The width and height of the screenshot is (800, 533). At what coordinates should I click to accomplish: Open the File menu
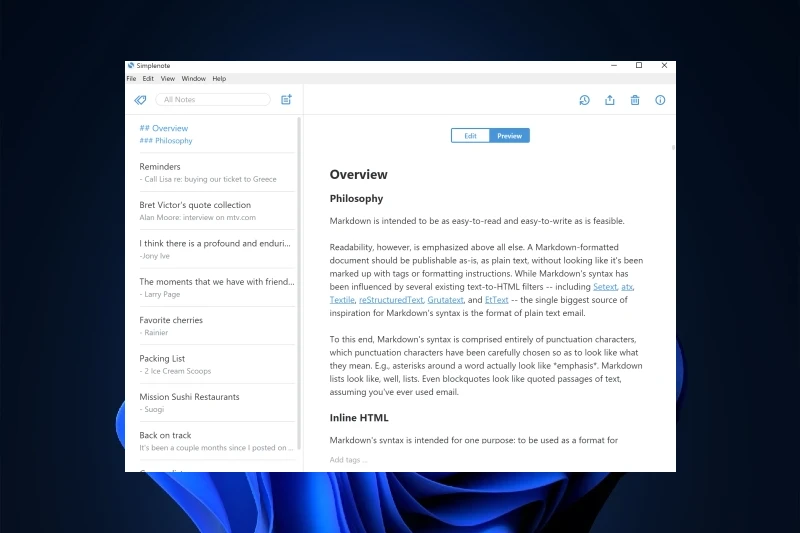[131, 79]
